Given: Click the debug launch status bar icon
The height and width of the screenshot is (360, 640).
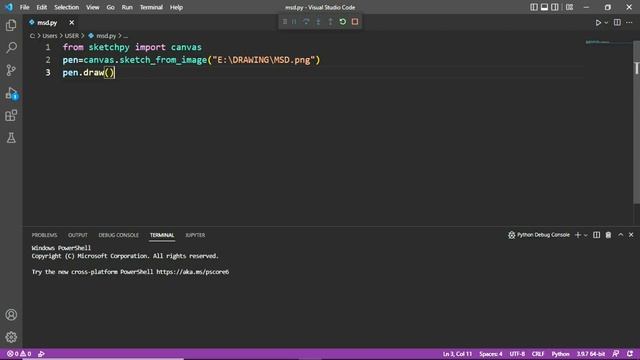Looking at the screenshot, I should pyautogui.click(x=41, y=354).
